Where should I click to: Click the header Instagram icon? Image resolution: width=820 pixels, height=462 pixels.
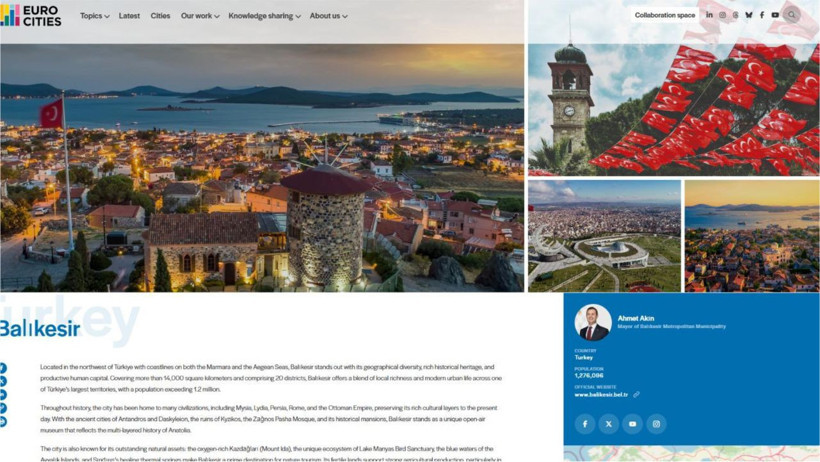(722, 15)
